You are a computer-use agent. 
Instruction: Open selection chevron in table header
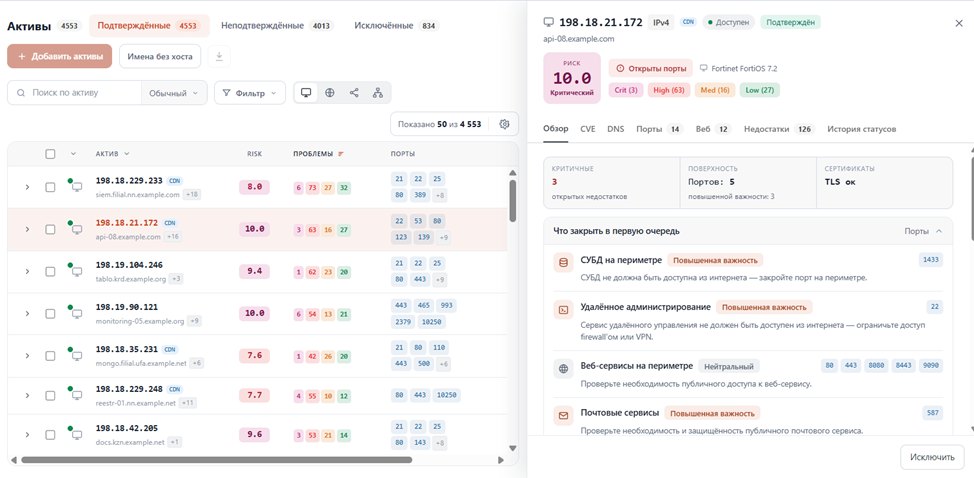pos(73,154)
